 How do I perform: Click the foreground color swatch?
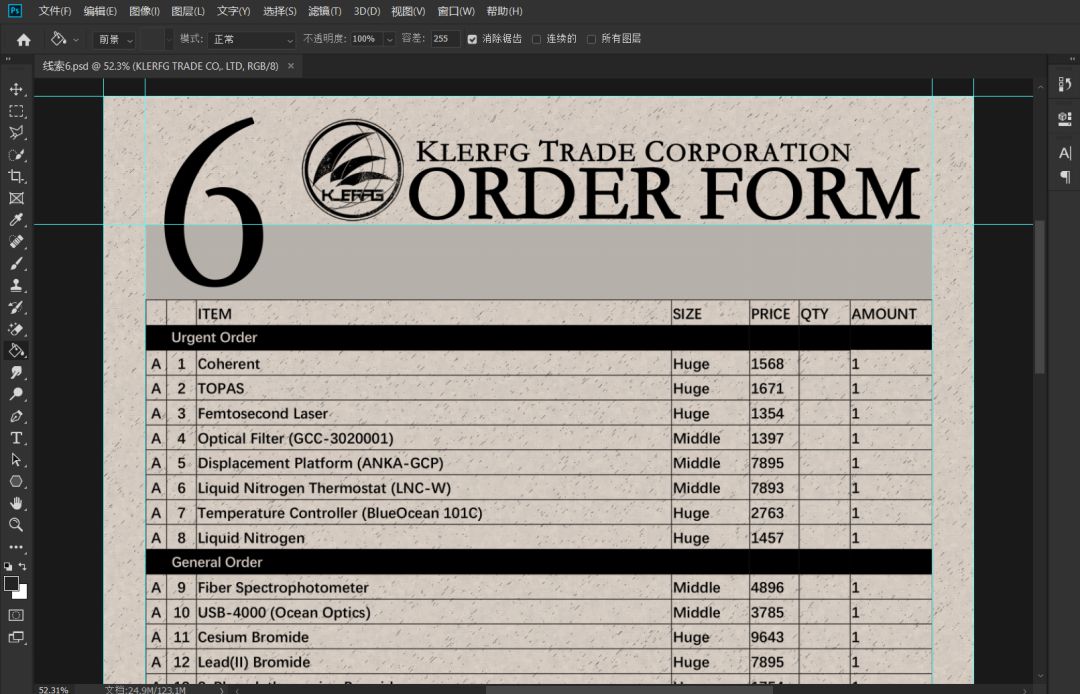tap(11, 584)
